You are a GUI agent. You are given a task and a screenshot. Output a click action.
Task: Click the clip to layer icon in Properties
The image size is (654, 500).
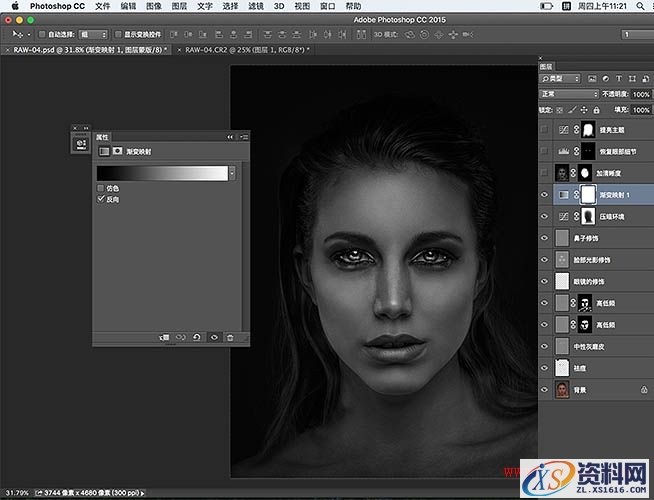[164, 338]
